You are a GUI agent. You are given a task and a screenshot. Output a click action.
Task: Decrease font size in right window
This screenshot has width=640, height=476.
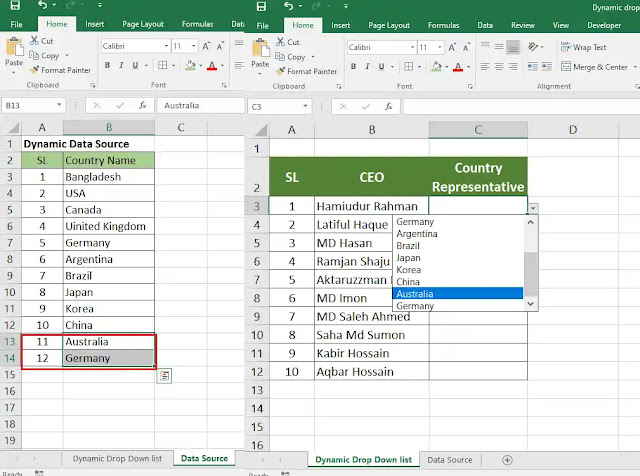[467, 47]
